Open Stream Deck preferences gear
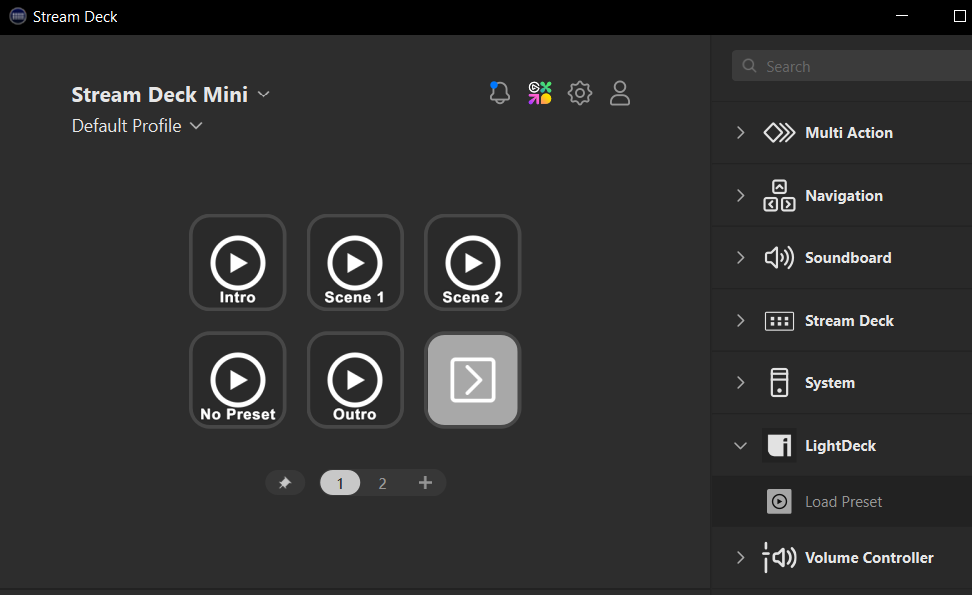This screenshot has height=595, width=972. [580, 93]
